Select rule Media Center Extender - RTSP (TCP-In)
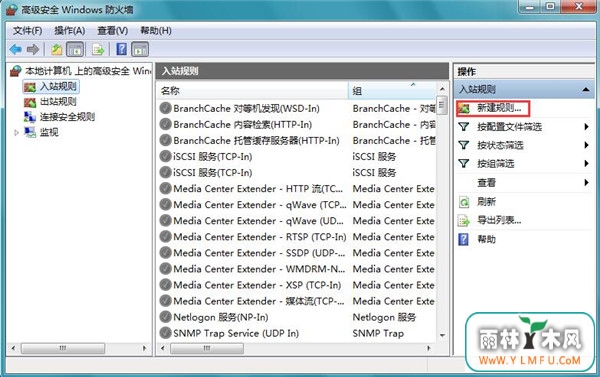 point(259,237)
